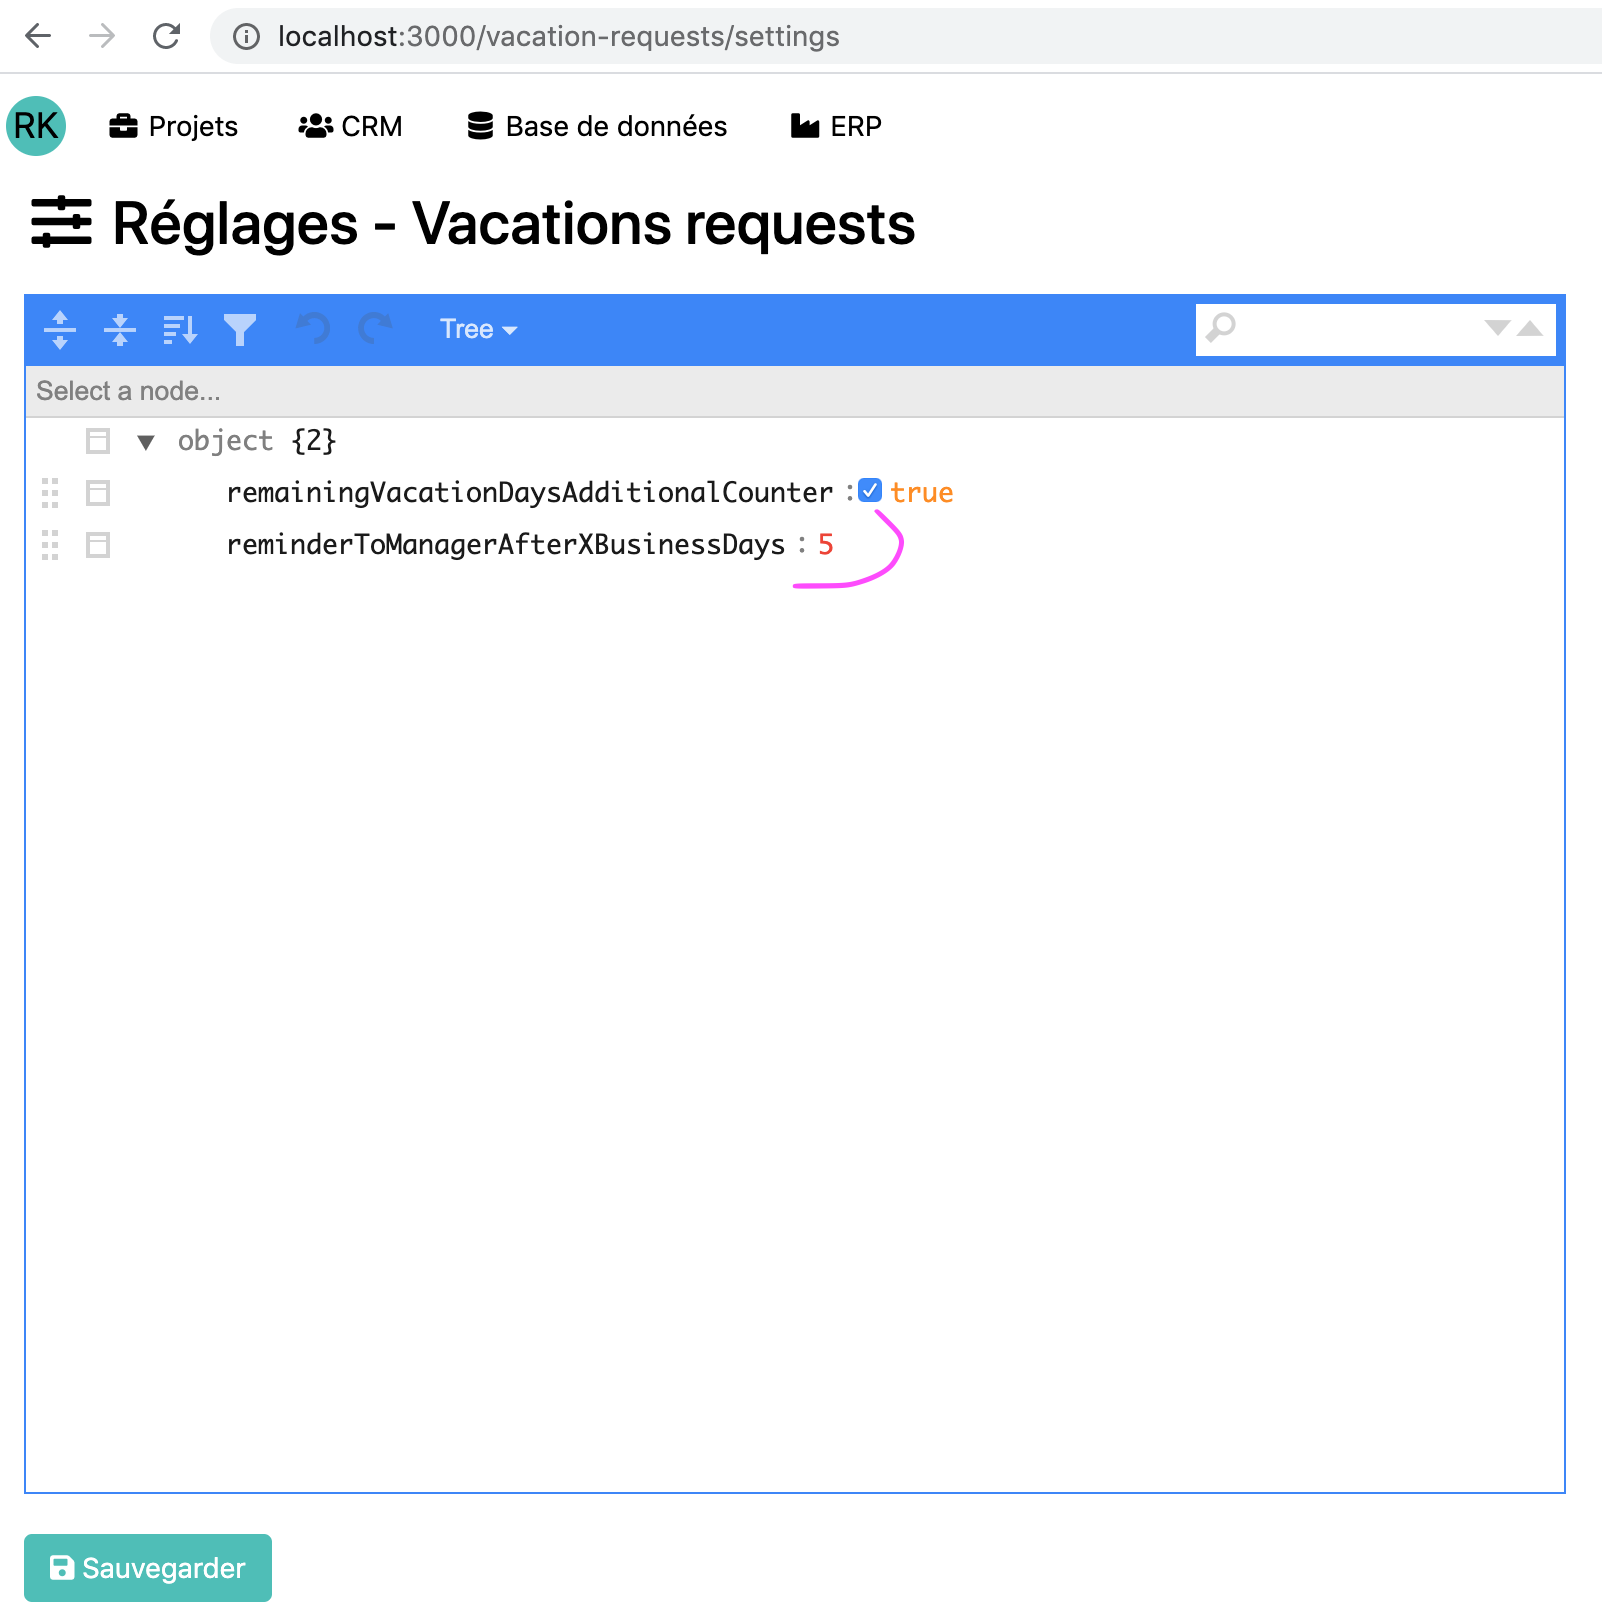Uncheck remainingVacationDaysAdditionalCounter true checkbox
The height and width of the screenshot is (1622, 1602).
(870, 491)
